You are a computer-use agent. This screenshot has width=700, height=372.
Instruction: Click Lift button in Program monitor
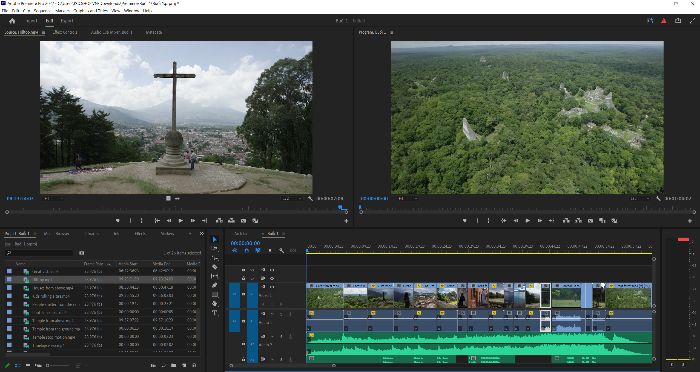pos(566,221)
